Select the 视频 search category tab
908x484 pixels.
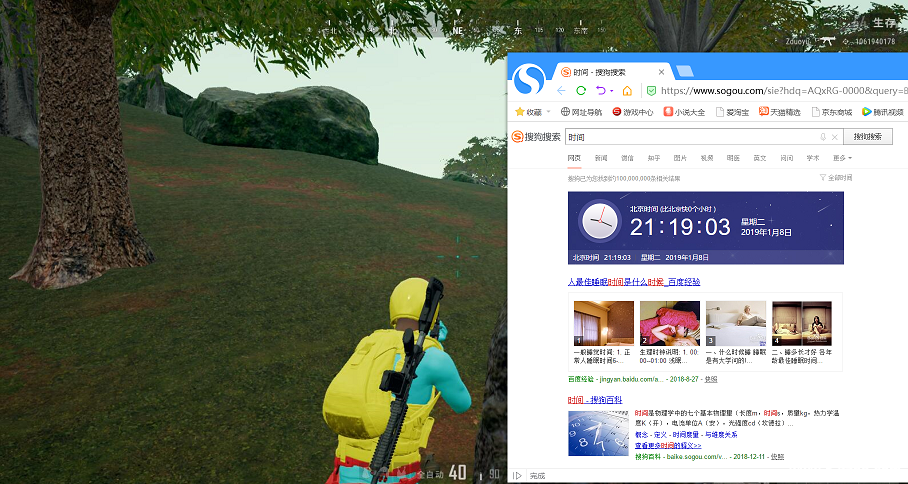tap(706, 158)
